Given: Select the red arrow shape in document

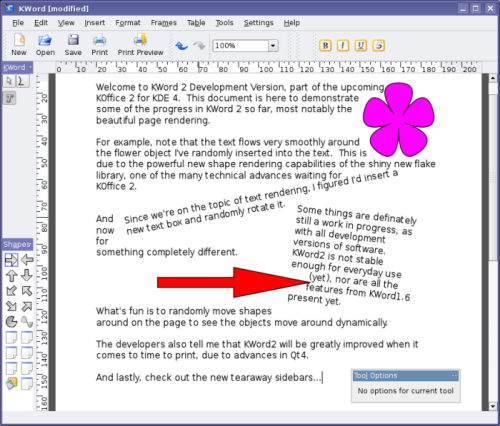Looking at the screenshot, I should tap(233, 282).
